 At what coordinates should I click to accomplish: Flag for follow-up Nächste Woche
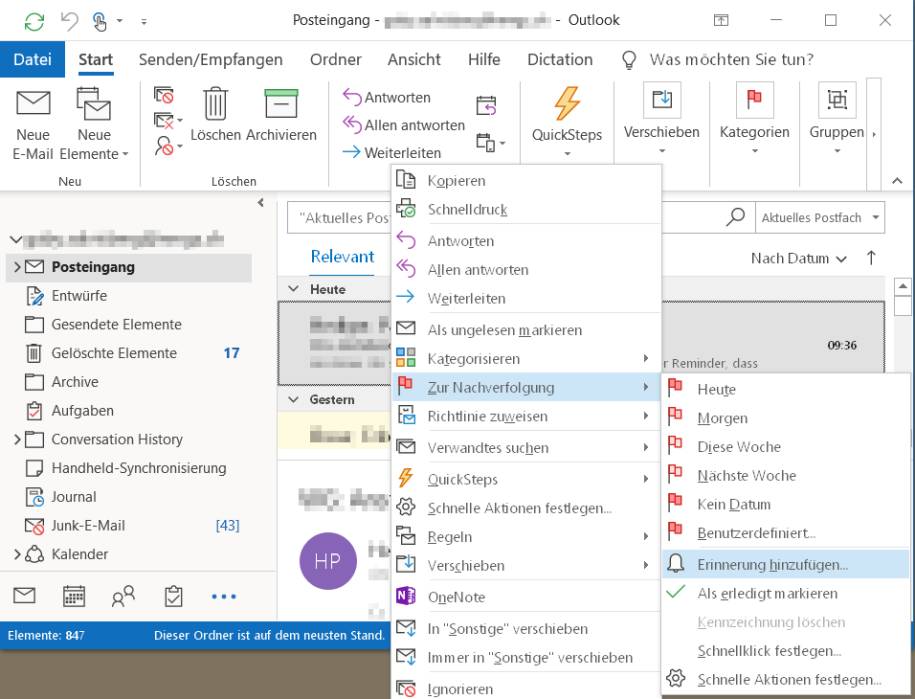click(785, 476)
